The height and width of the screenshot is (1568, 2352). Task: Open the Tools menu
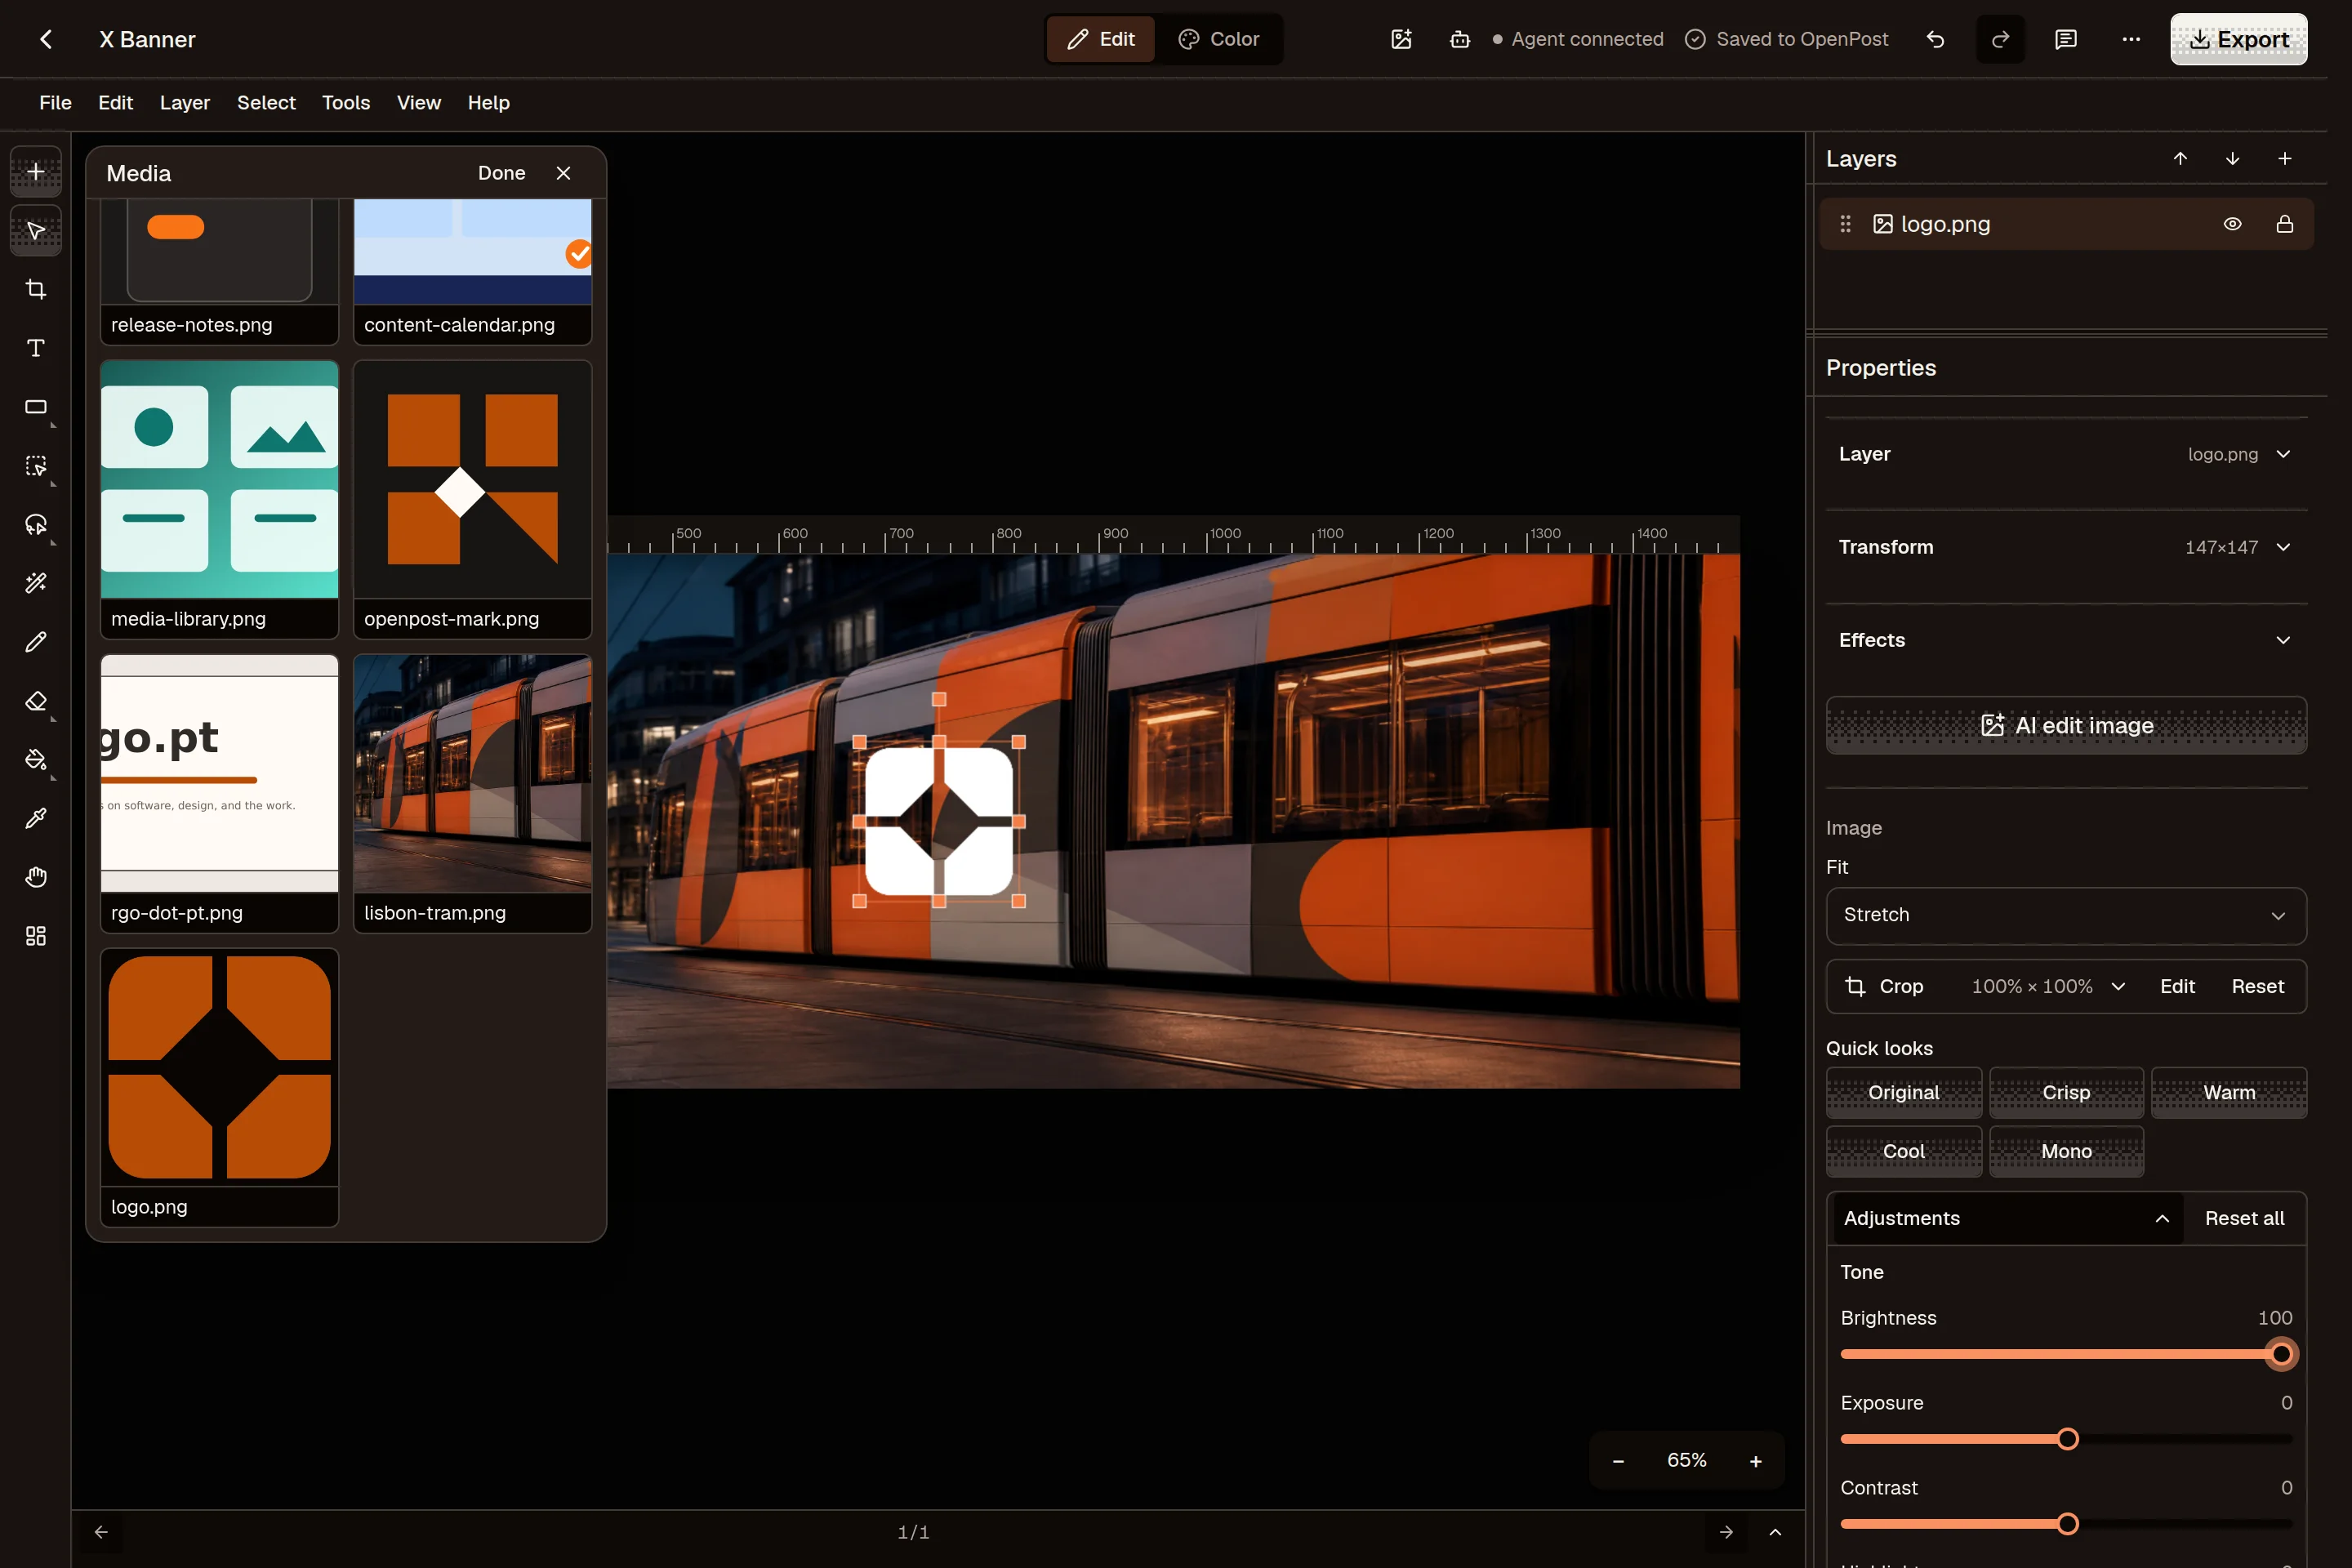[x=346, y=103]
